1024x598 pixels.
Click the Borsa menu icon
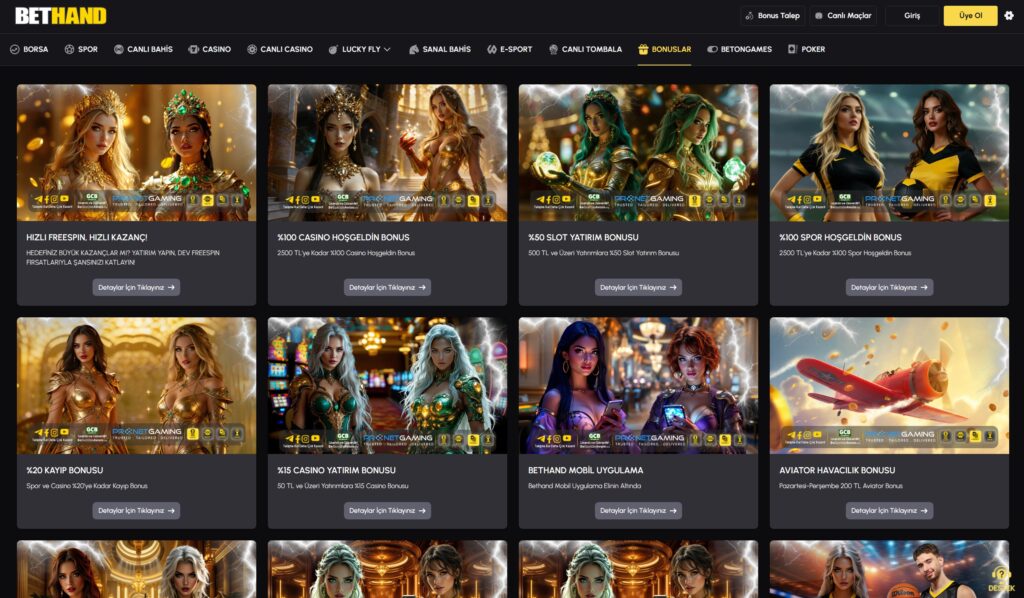point(14,49)
